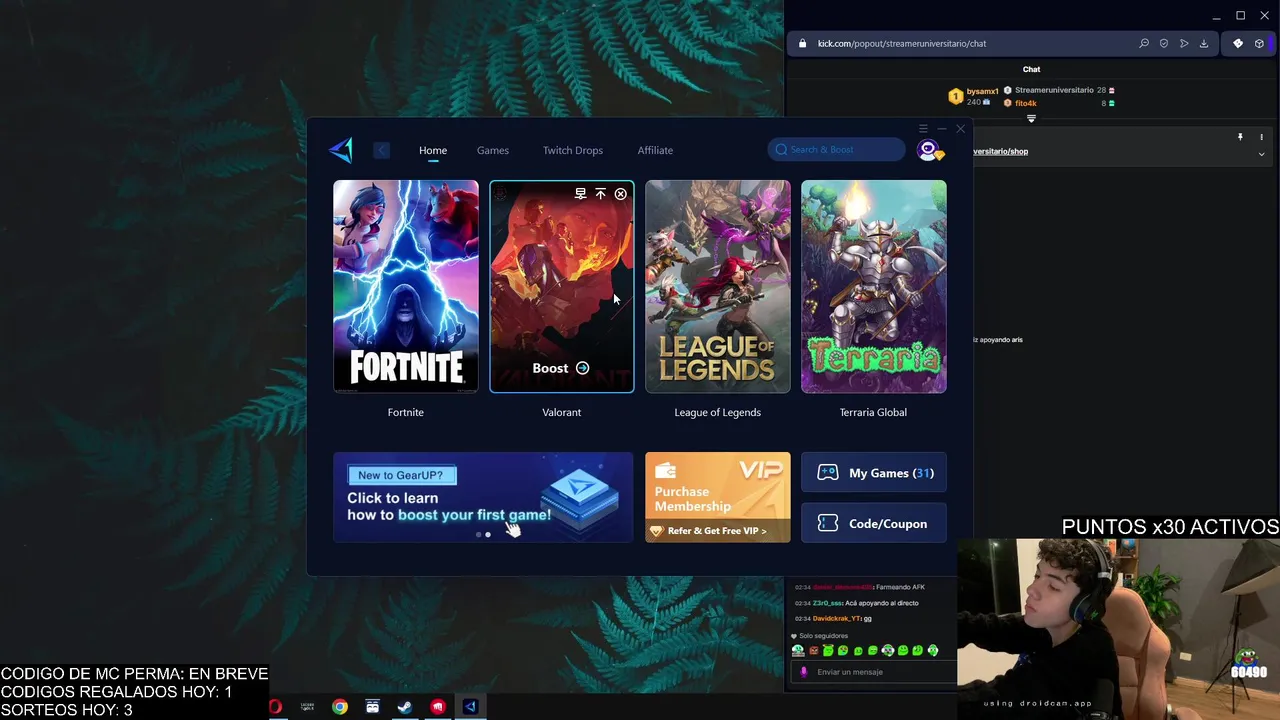Click the pin icon on pinned message

[x=1240, y=137]
